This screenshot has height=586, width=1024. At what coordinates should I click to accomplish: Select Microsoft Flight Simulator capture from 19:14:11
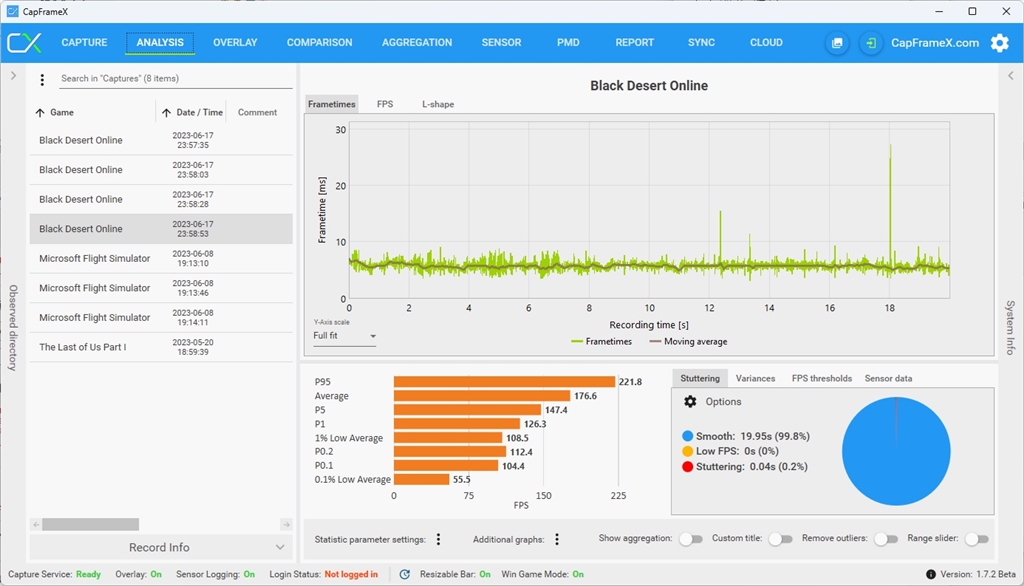click(161, 317)
